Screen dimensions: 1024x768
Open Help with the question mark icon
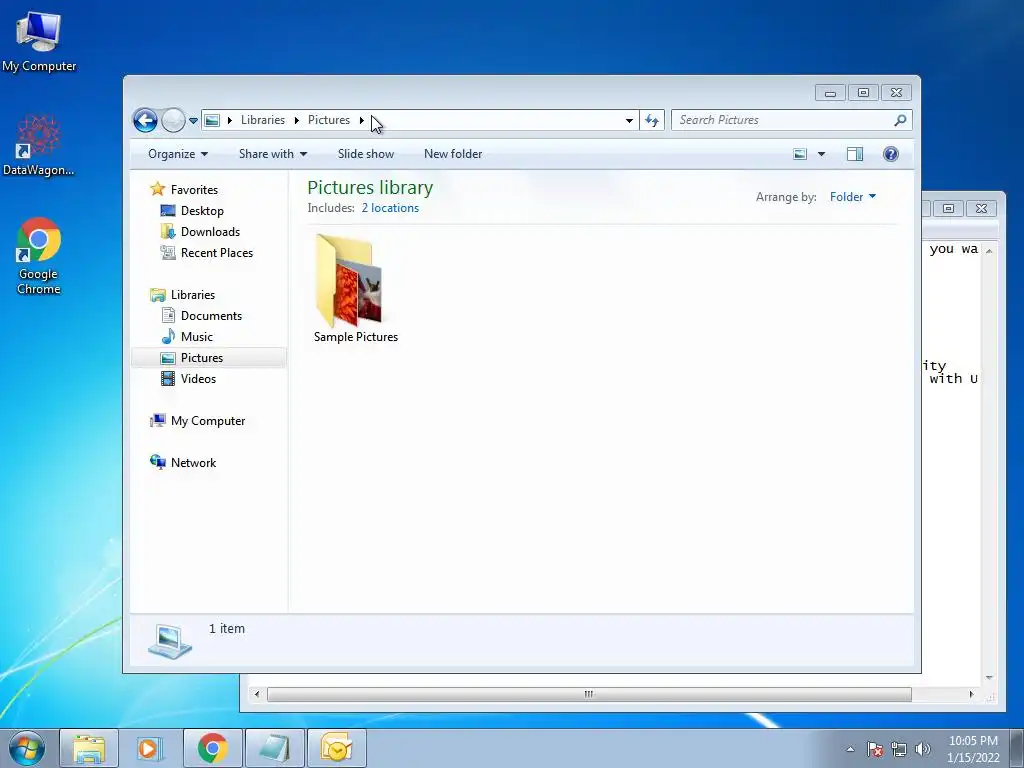(891, 154)
